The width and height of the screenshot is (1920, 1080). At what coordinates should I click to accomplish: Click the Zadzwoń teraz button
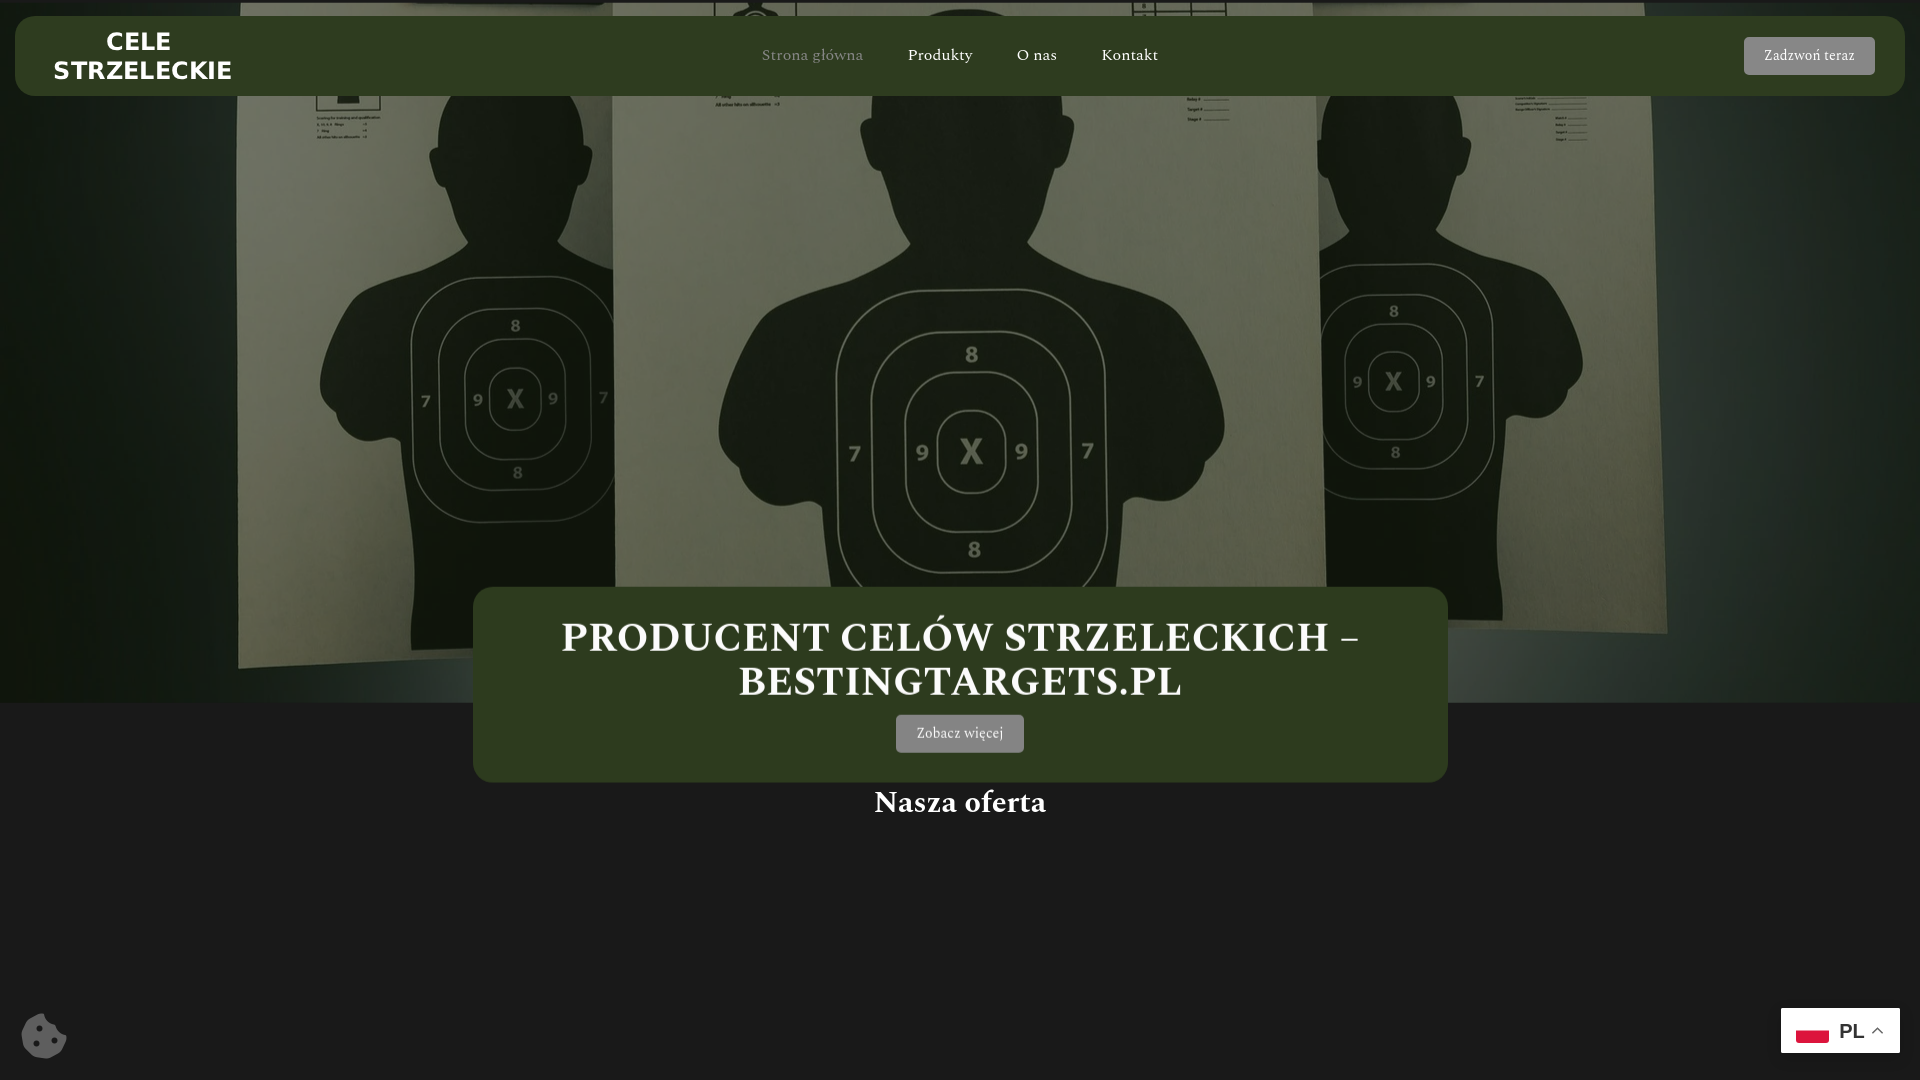(1809, 56)
